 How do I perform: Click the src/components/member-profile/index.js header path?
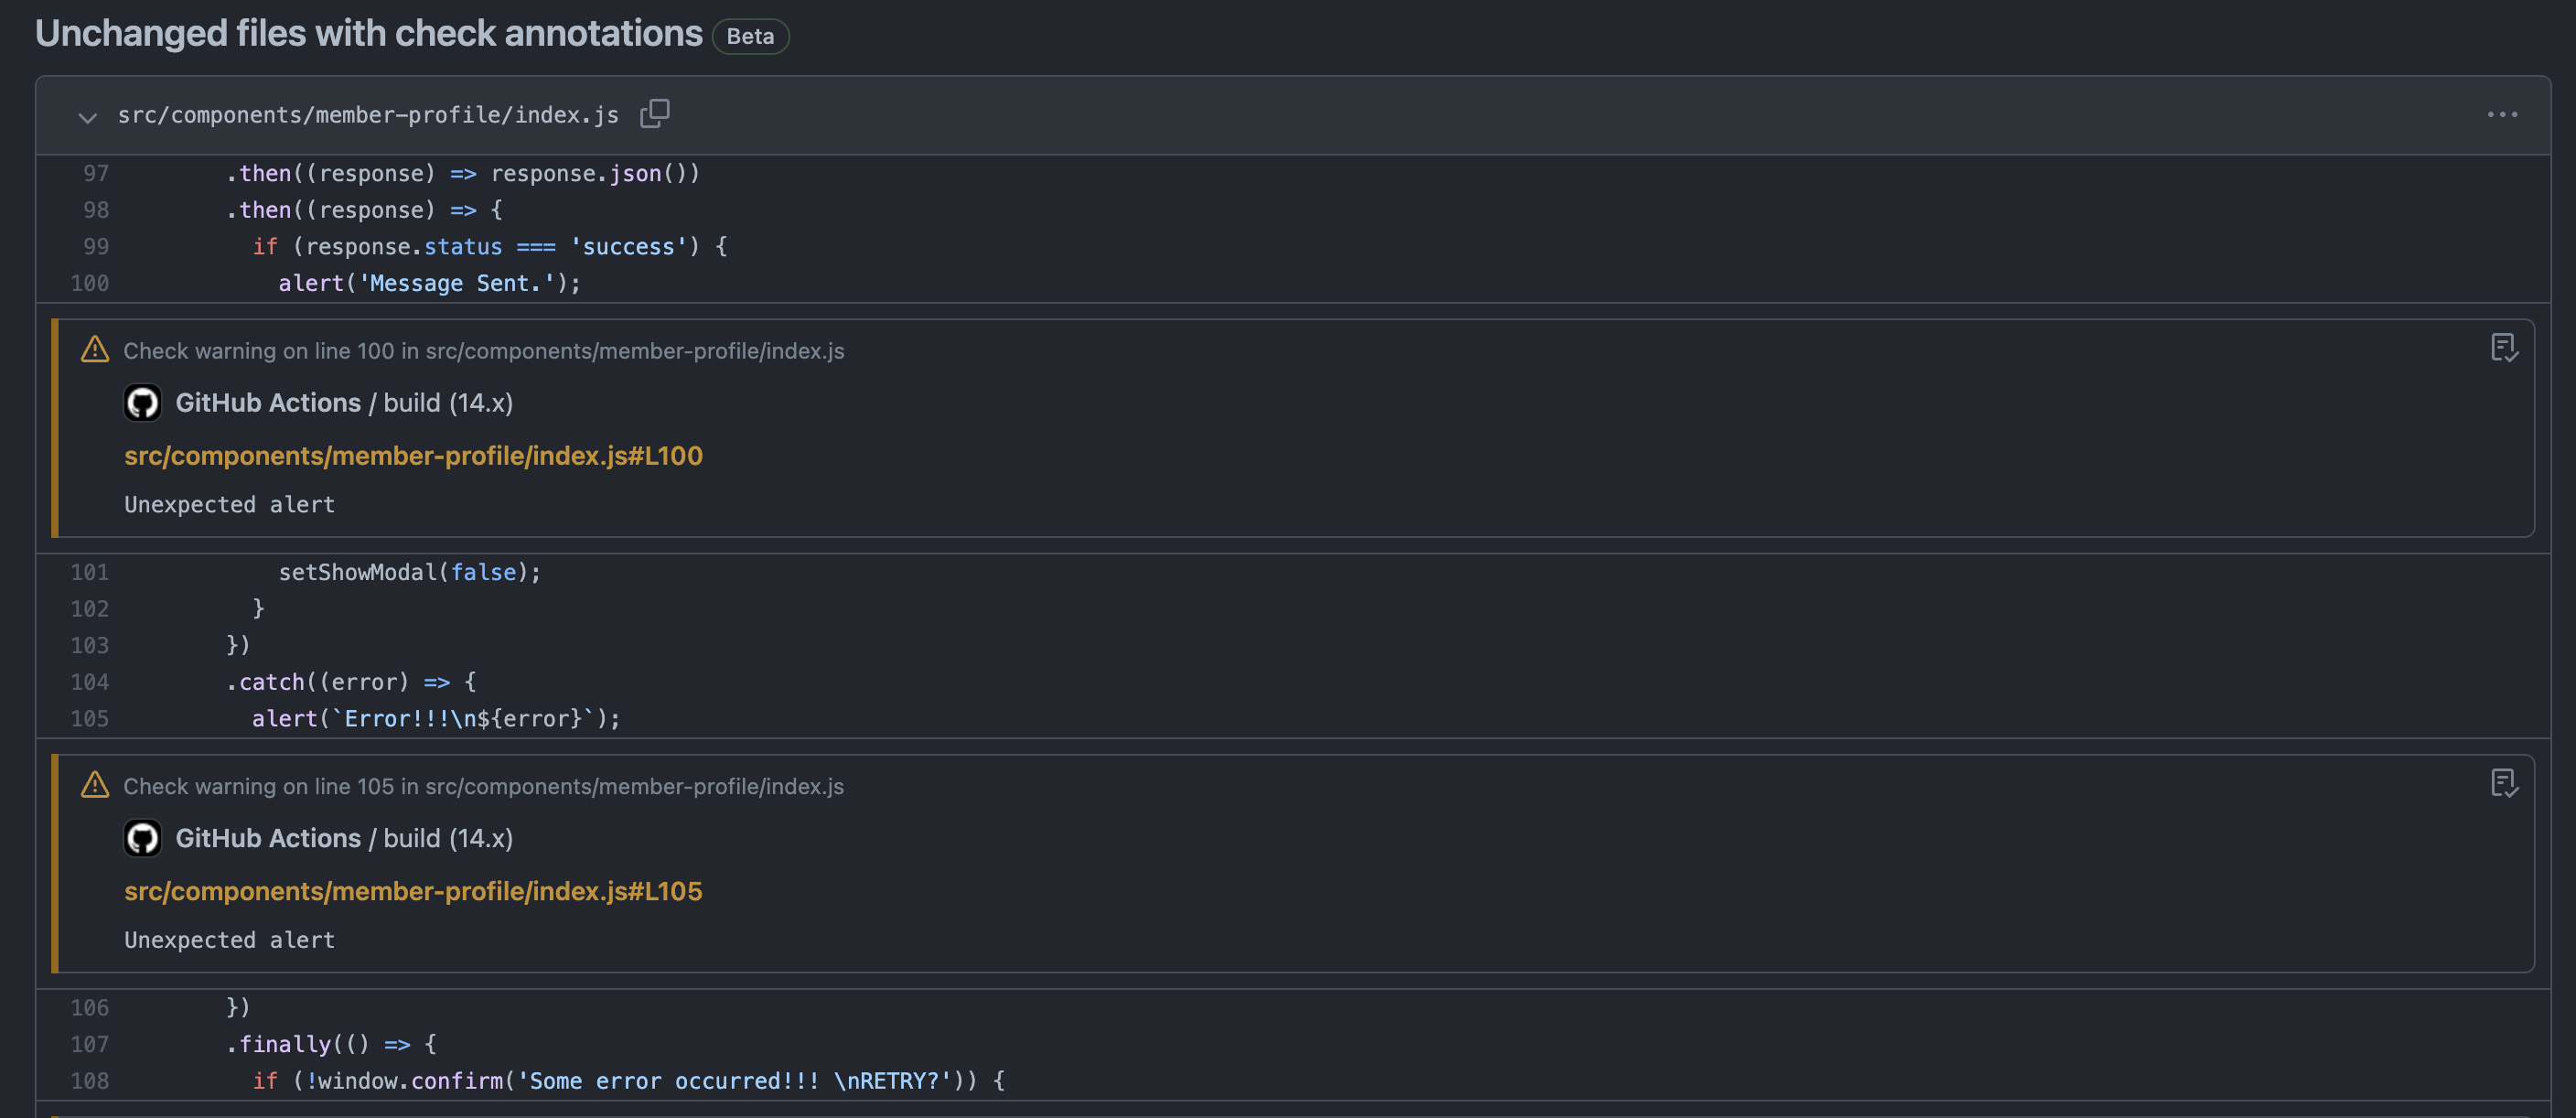point(369,114)
